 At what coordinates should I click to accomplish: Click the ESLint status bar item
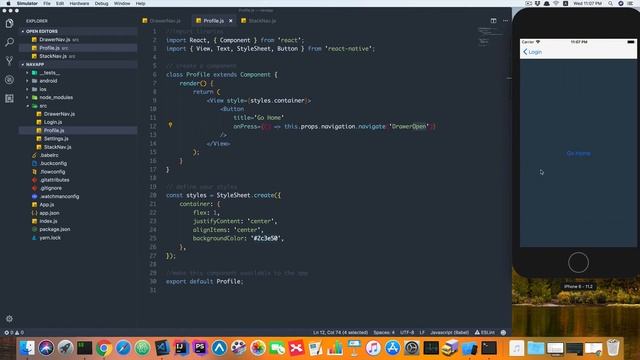coord(484,332)
